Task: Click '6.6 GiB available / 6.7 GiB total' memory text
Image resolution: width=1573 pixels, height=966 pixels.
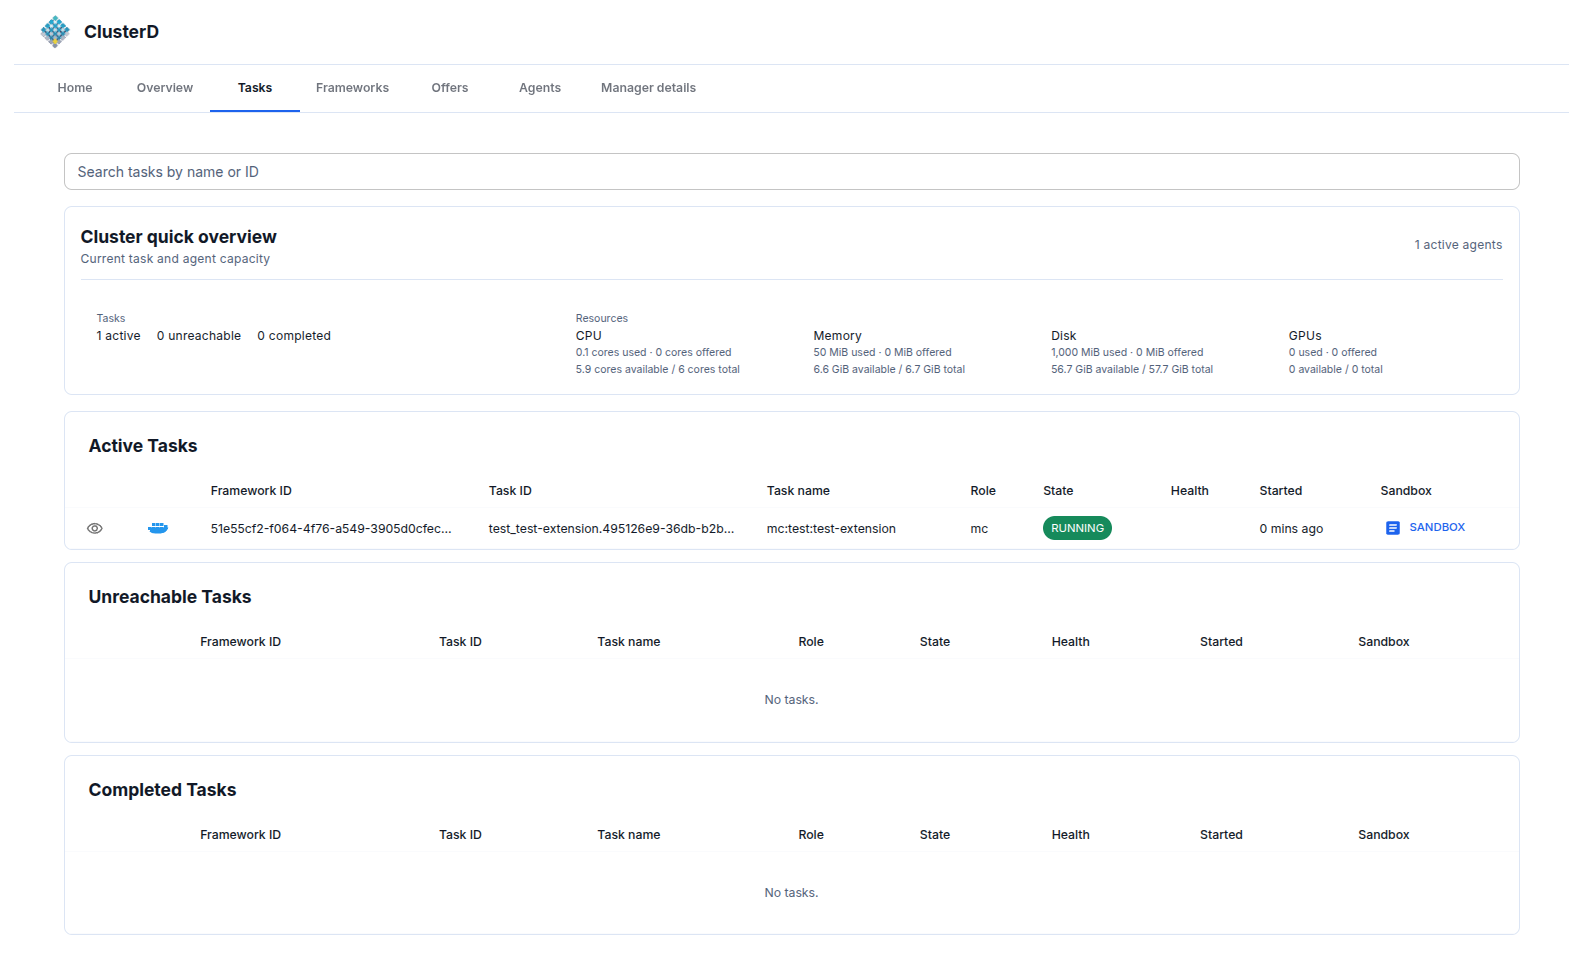Action: coord(889,370)
